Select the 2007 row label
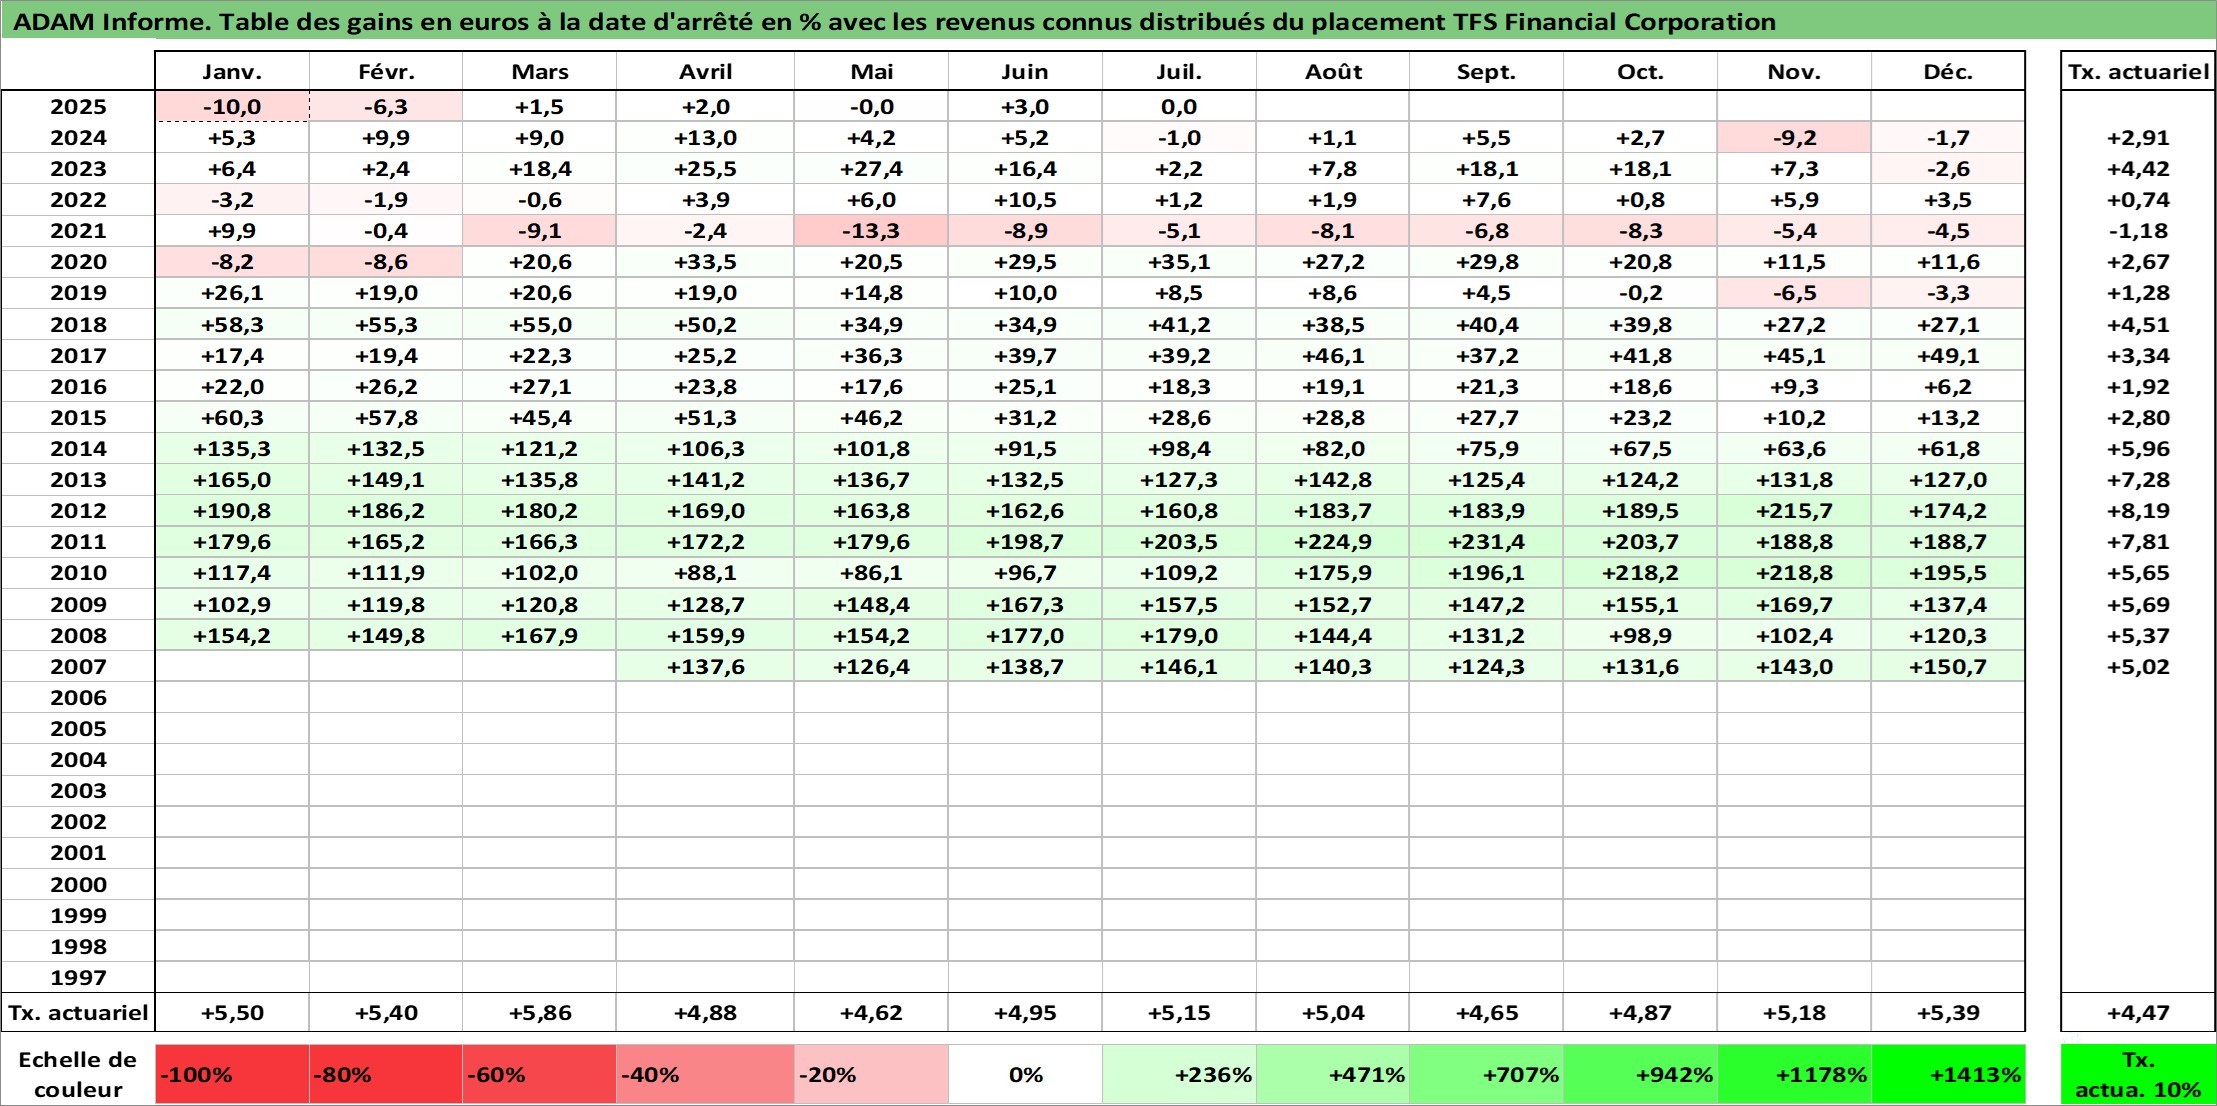Screen dimensions: 2217x1106 click(x=78, y=667)
